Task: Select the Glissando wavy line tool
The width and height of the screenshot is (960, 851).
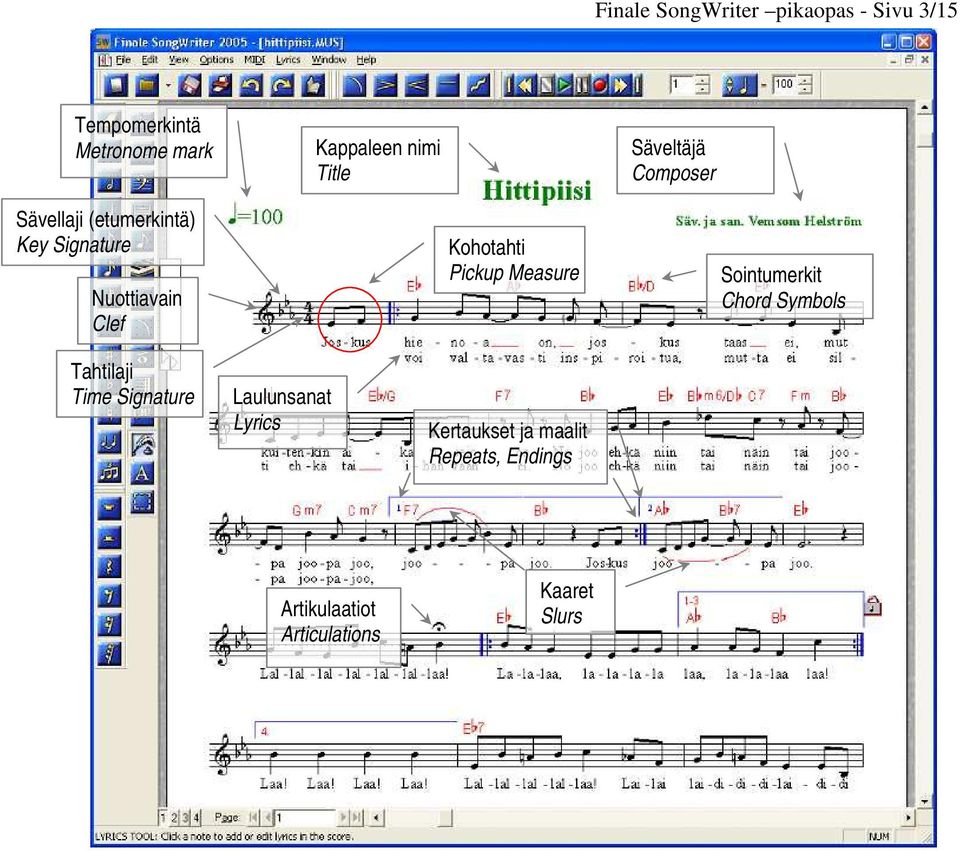Action: point(478,85)
